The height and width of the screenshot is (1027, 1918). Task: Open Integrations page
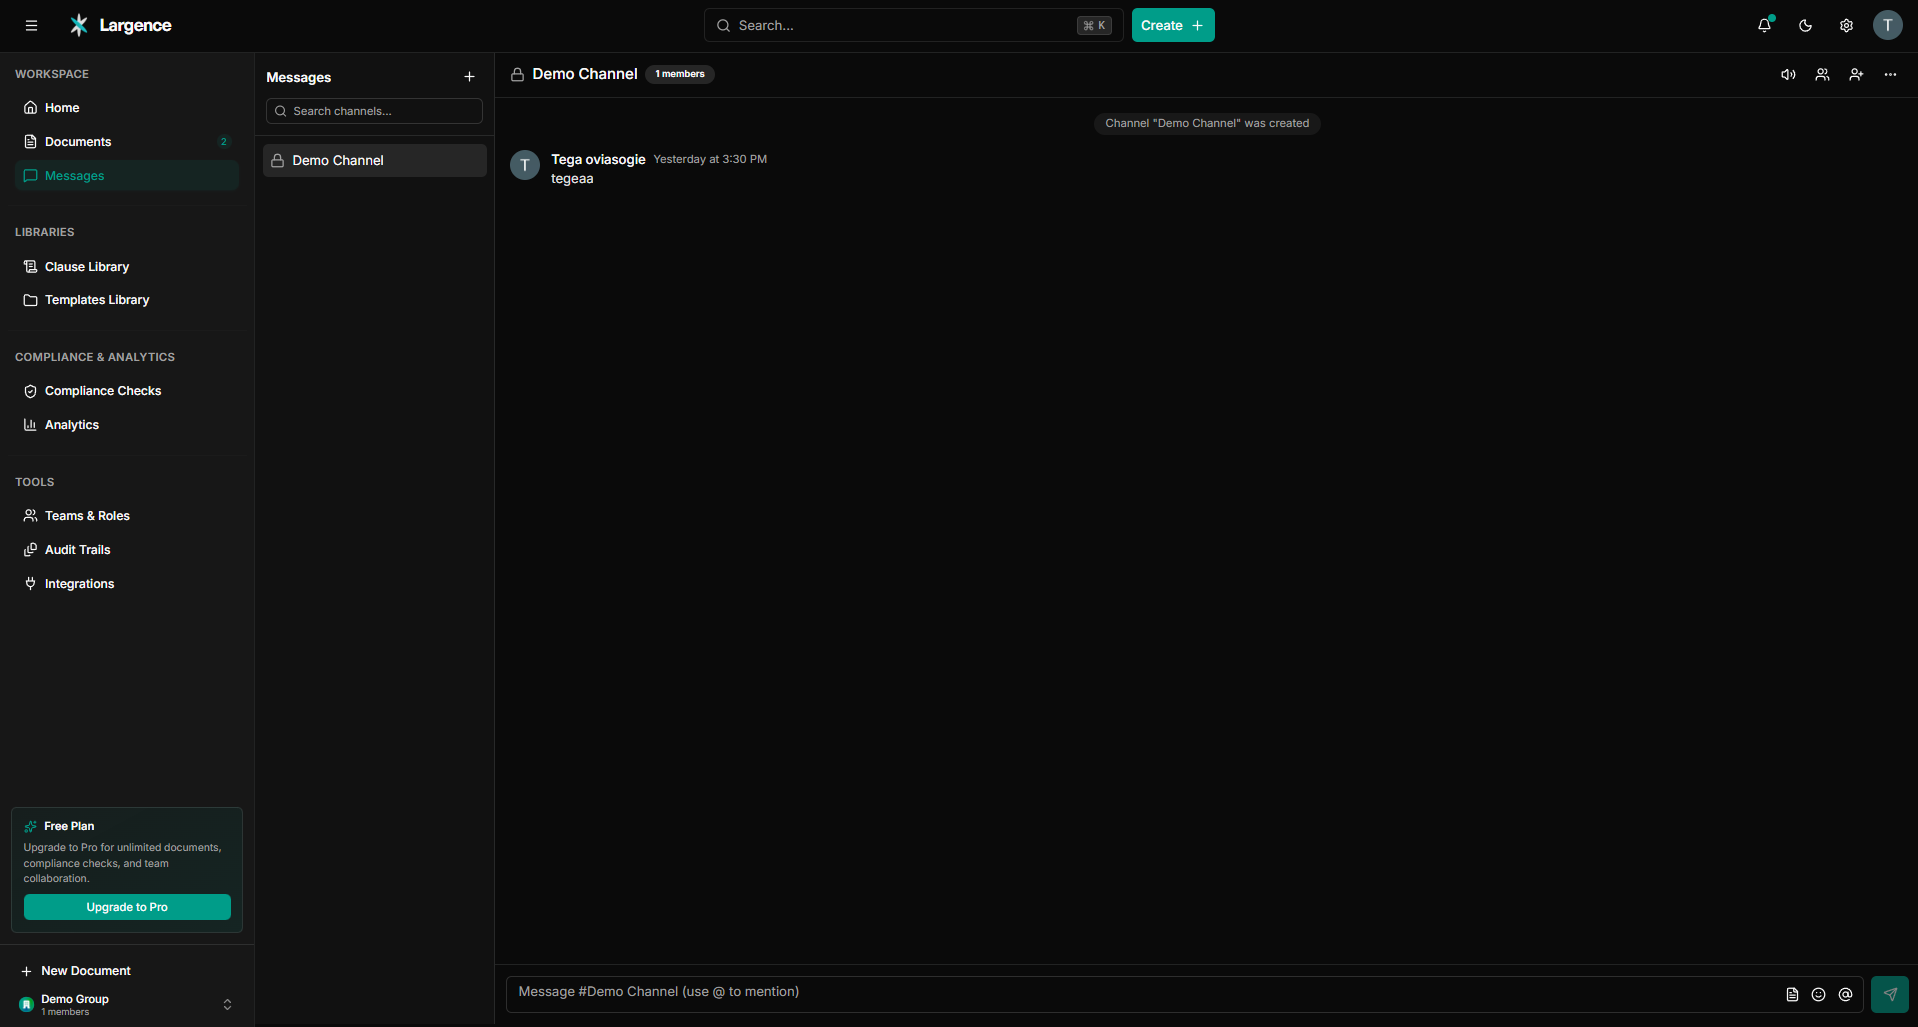(127, 584)
